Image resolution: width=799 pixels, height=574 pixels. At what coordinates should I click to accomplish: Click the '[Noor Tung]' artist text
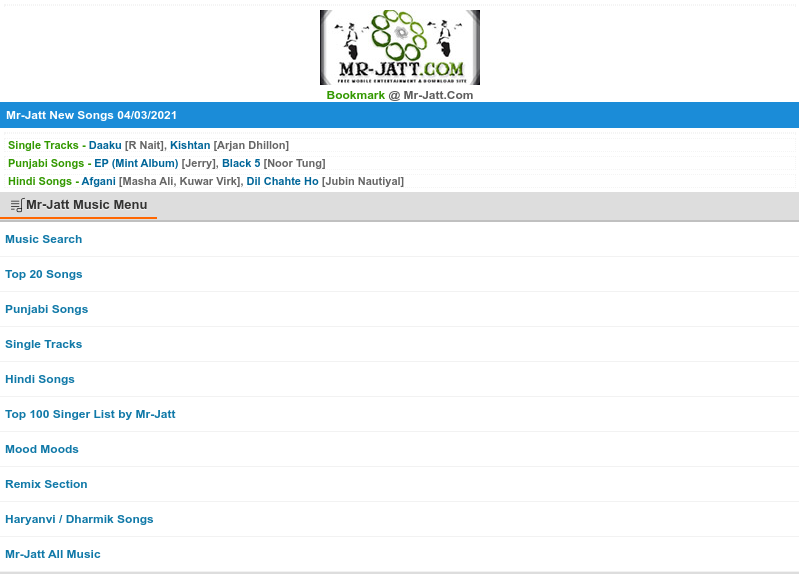[294, 163]
